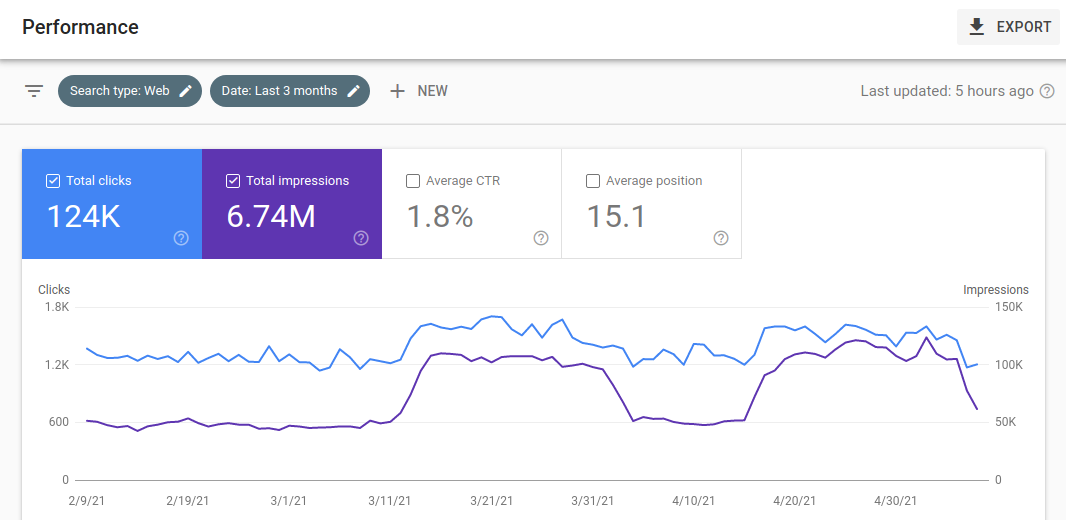Click the EXPORT button

pos(1008,27)
